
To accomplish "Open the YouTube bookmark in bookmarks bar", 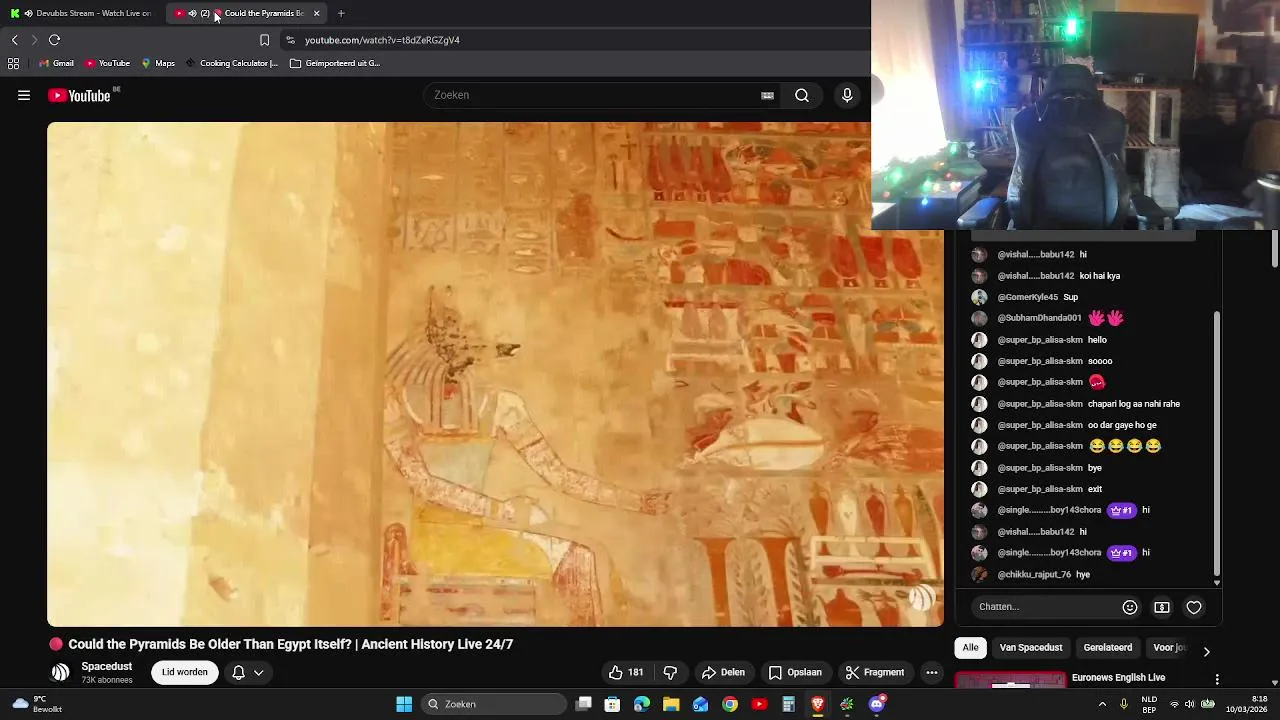I will coord(108,63).
